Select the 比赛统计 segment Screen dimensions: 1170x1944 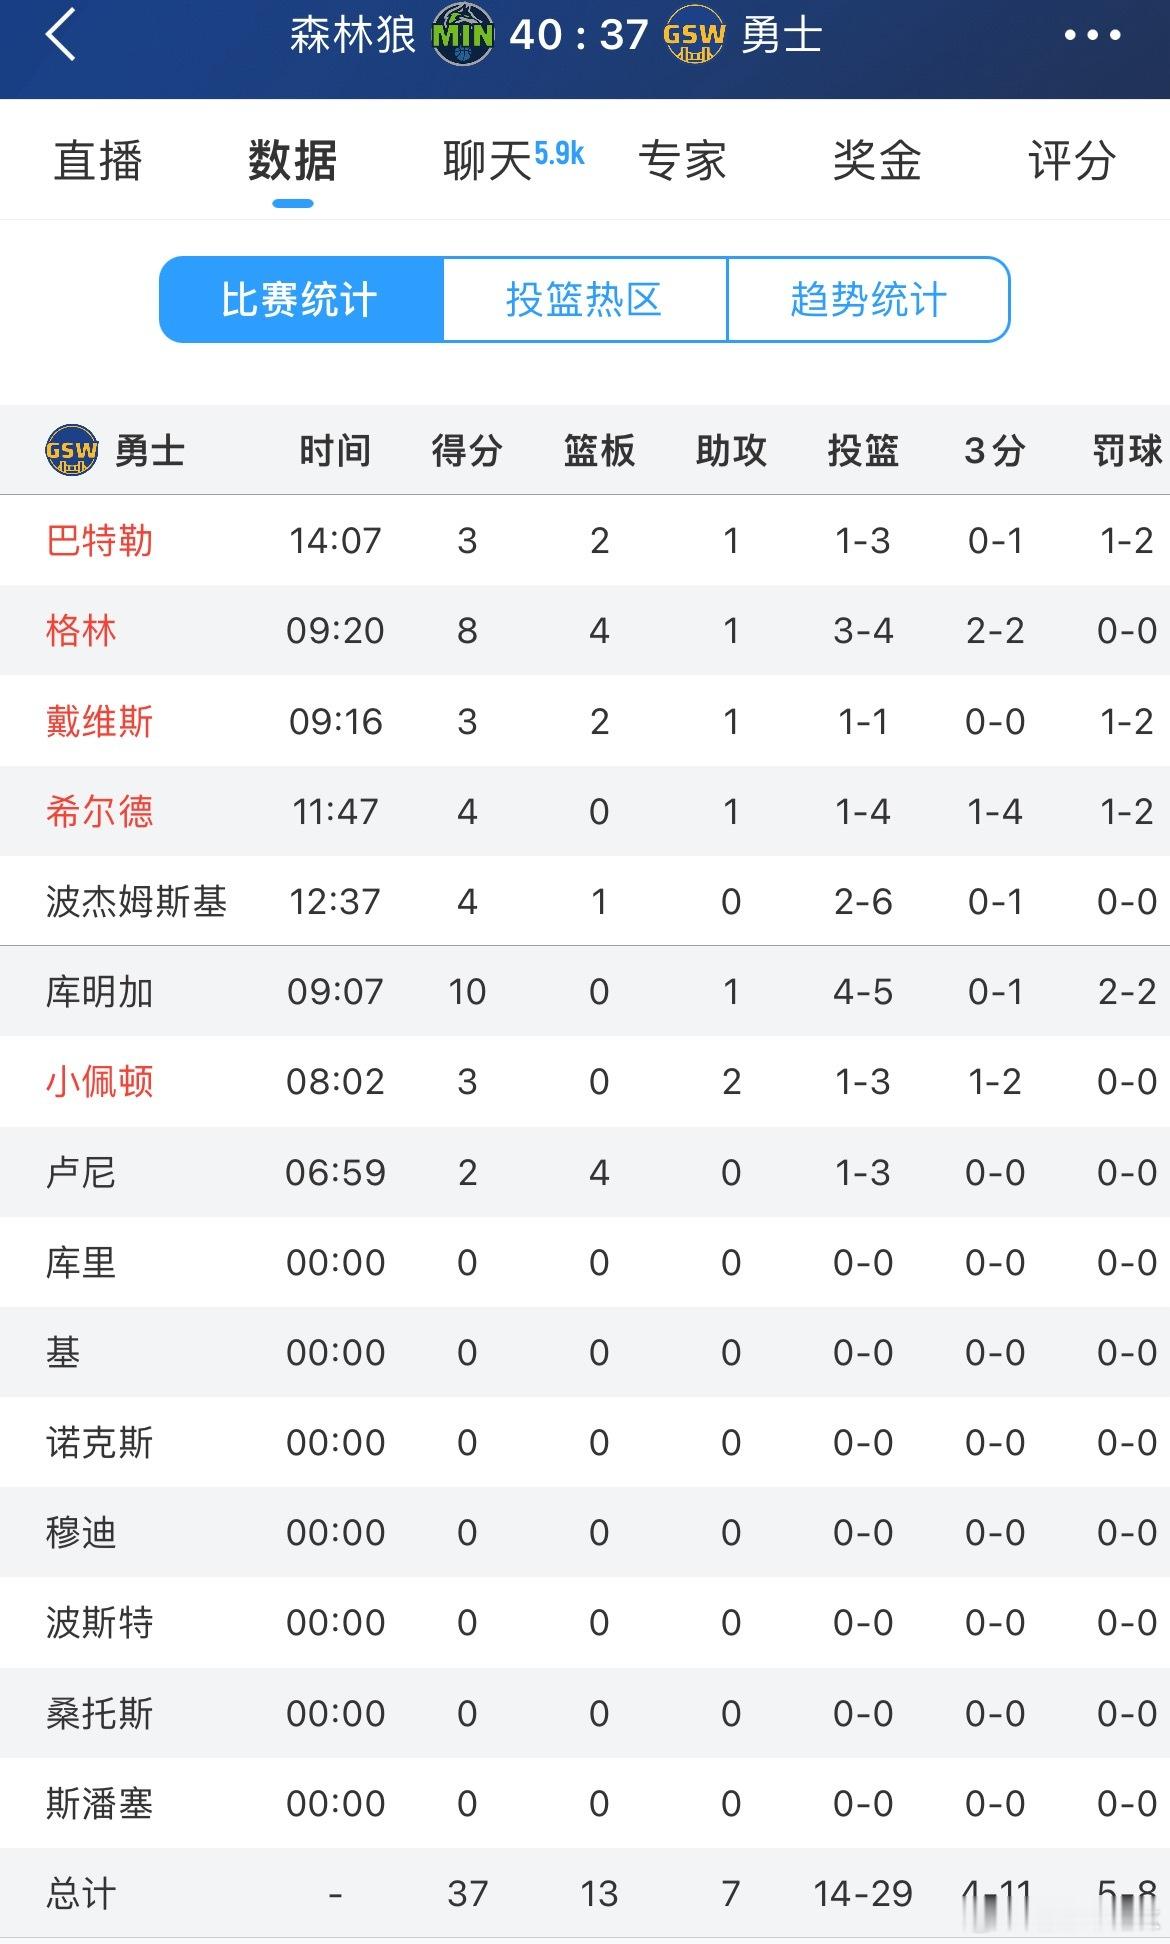pos(301,299)
